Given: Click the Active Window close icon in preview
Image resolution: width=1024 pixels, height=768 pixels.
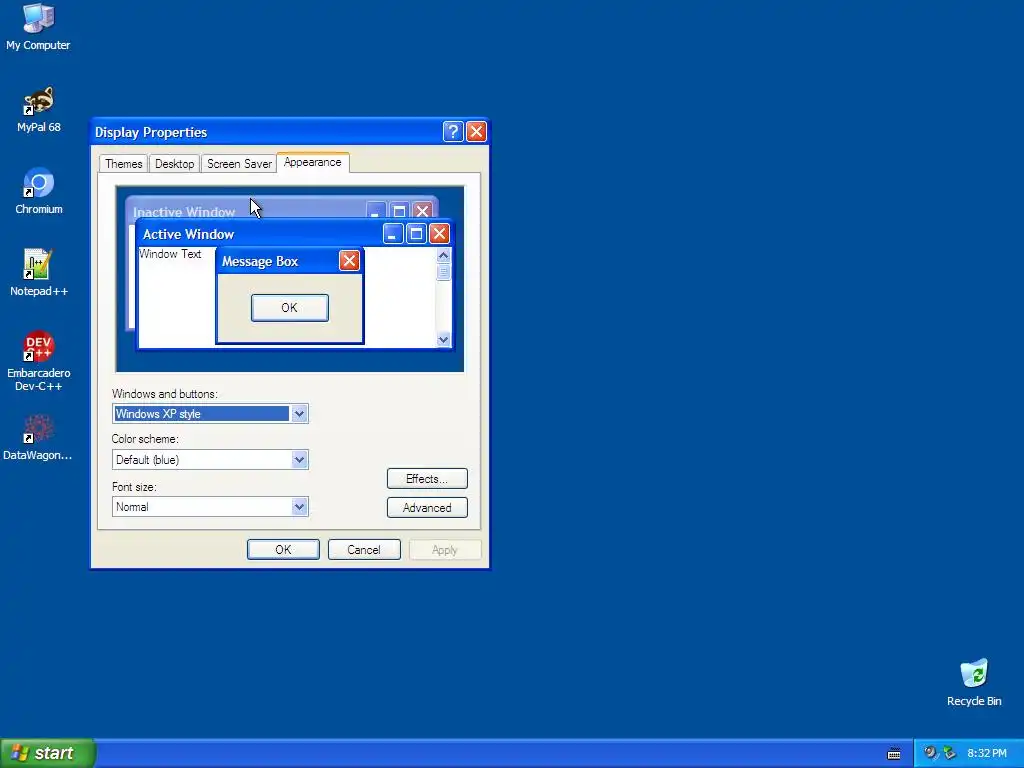Looking at the screenshot, I should [x=440, y=234].
